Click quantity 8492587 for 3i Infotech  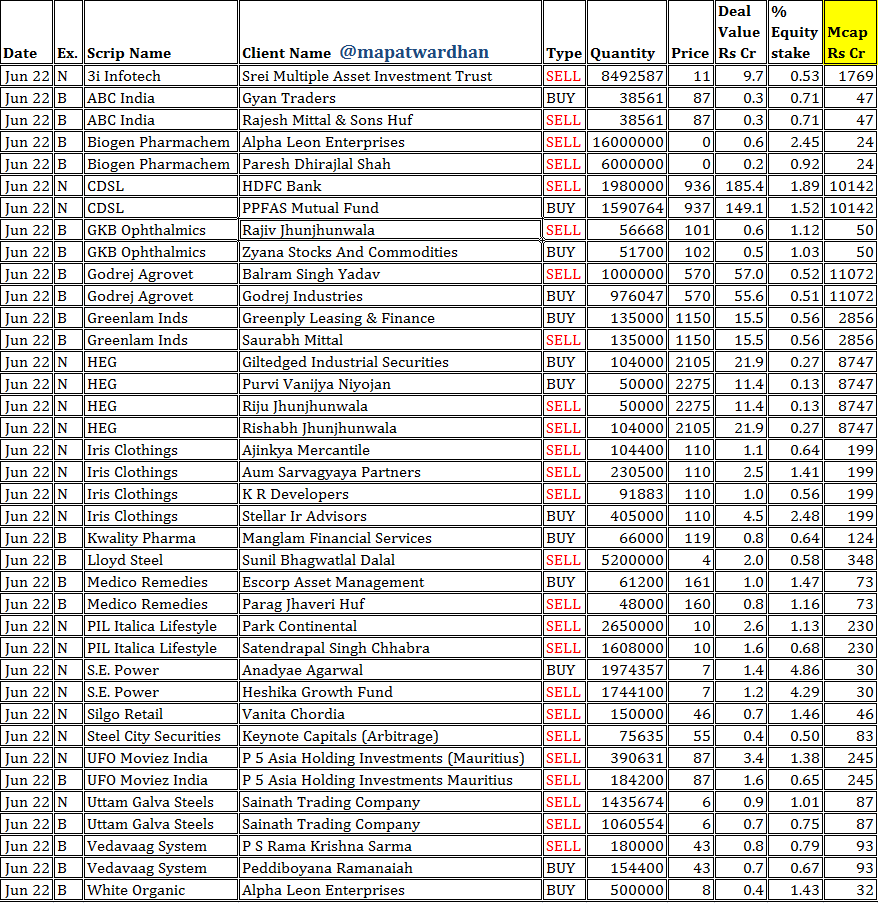pos(626,76)
